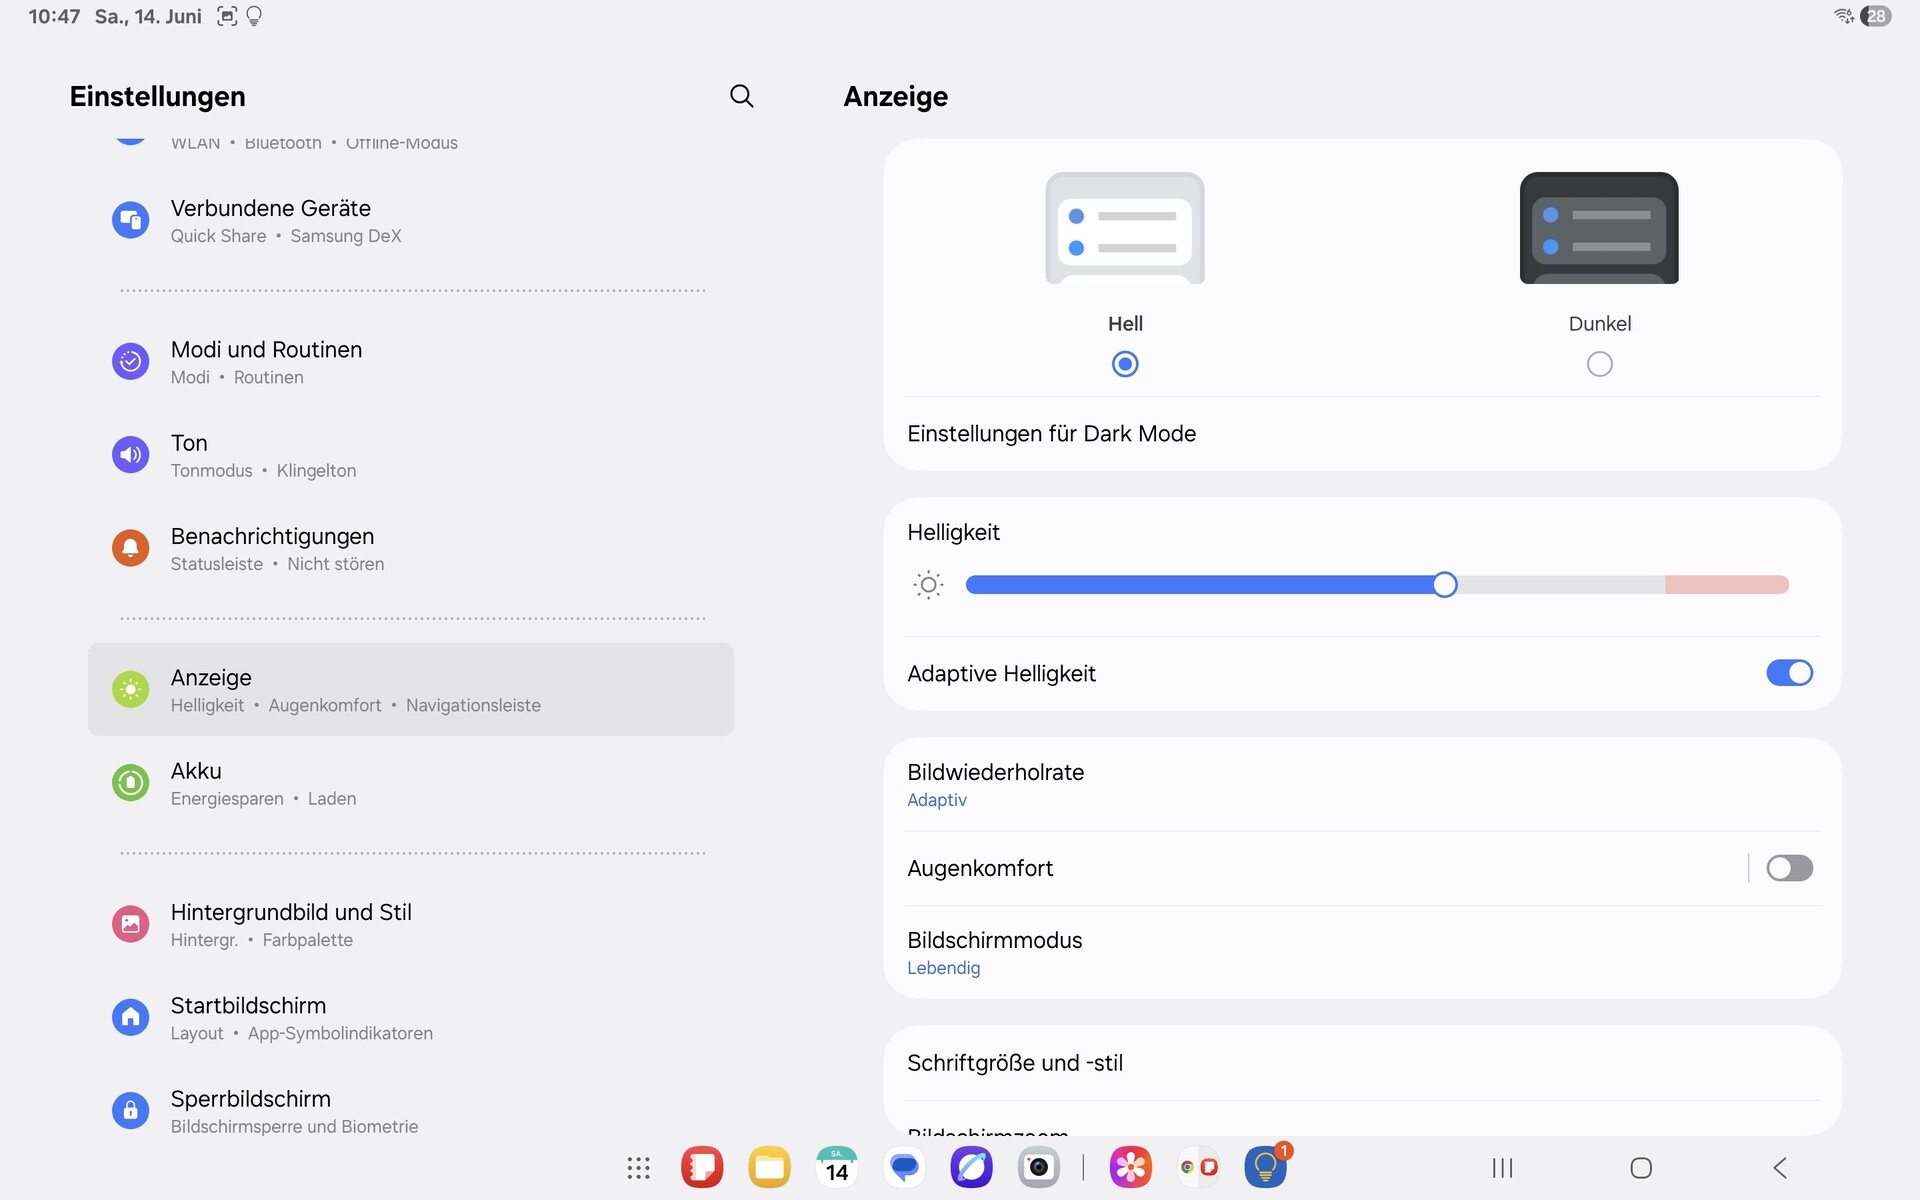Open the camera app in taskbar
This screenshot has height=1200, width=1920.
[x=1038, y=1167]
